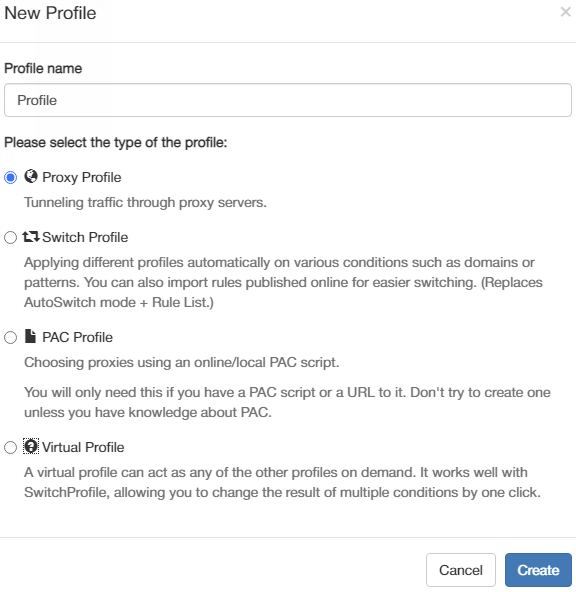Screen dimensions: 576x592
Task: Click the globe icon beside Proxy Profile
Action: click(x=31, y=176)
